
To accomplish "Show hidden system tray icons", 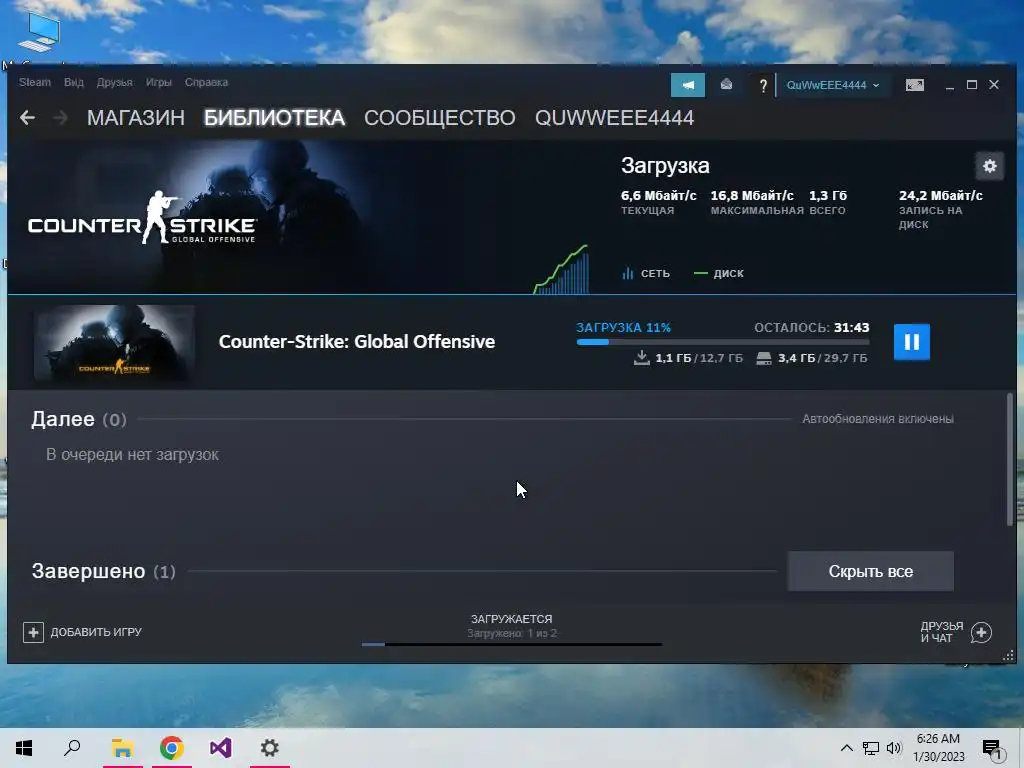I will click(x=846, y=748).
